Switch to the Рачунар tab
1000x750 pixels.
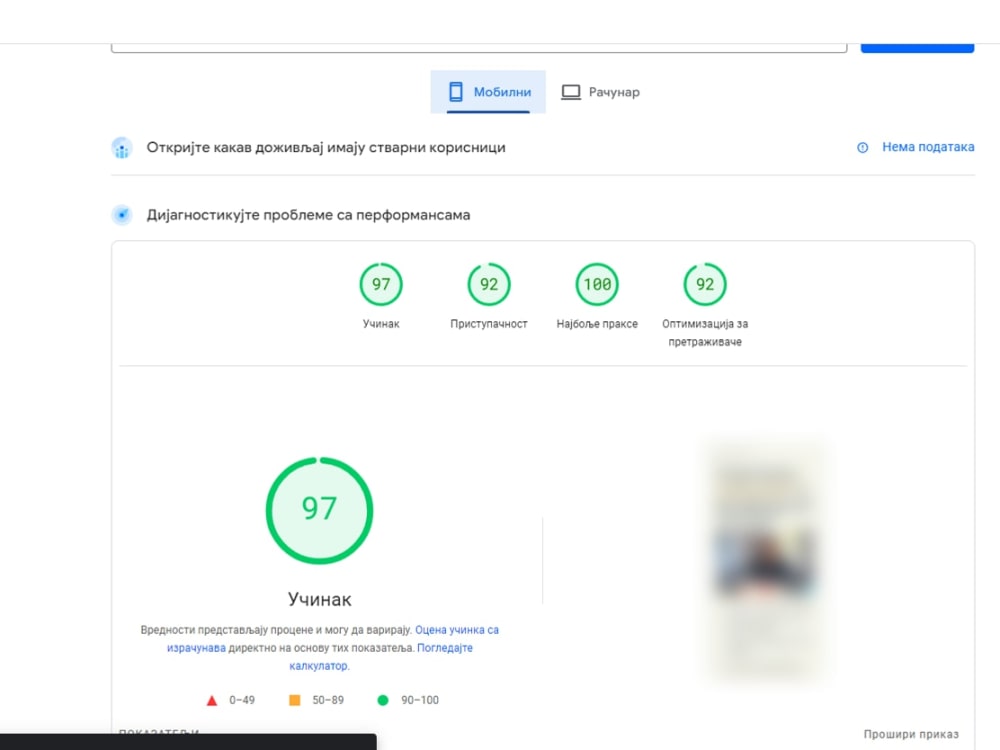(x=600, y=92)
